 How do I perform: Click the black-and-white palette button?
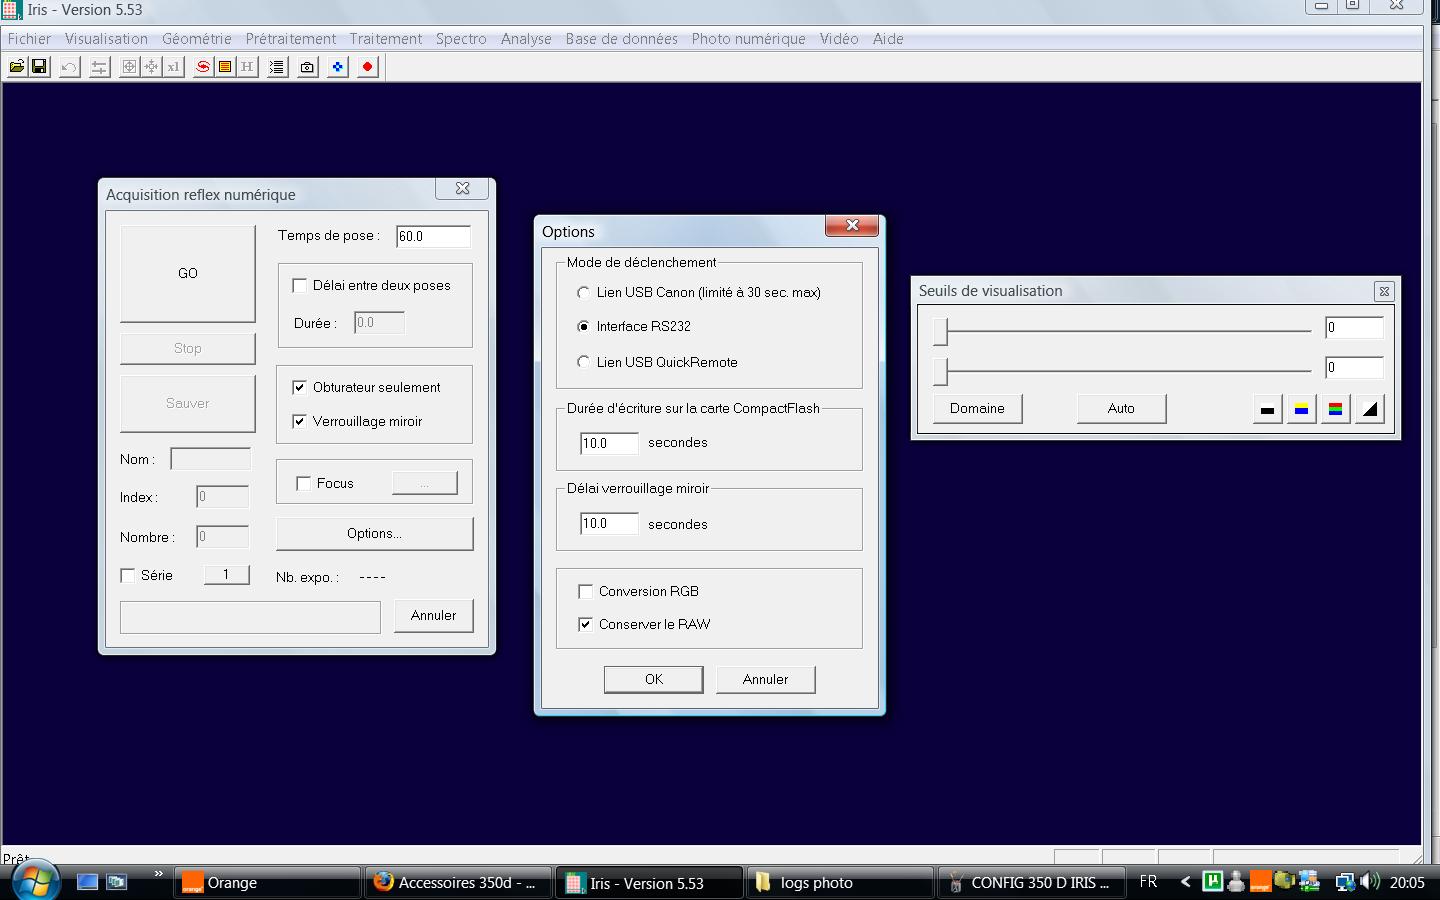pyautogui.click(x=1267, y=409)
